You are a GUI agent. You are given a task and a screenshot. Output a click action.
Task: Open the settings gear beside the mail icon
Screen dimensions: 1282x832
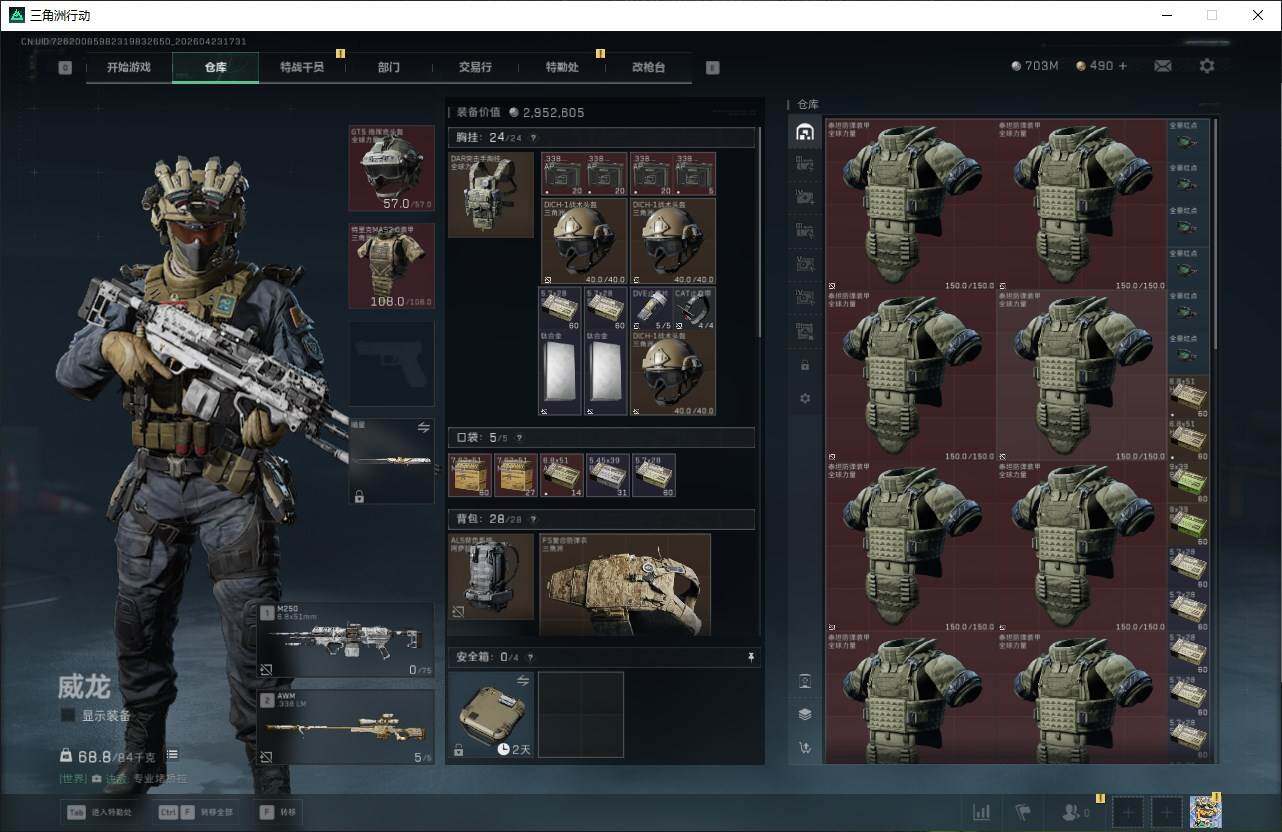[1207, 66]
